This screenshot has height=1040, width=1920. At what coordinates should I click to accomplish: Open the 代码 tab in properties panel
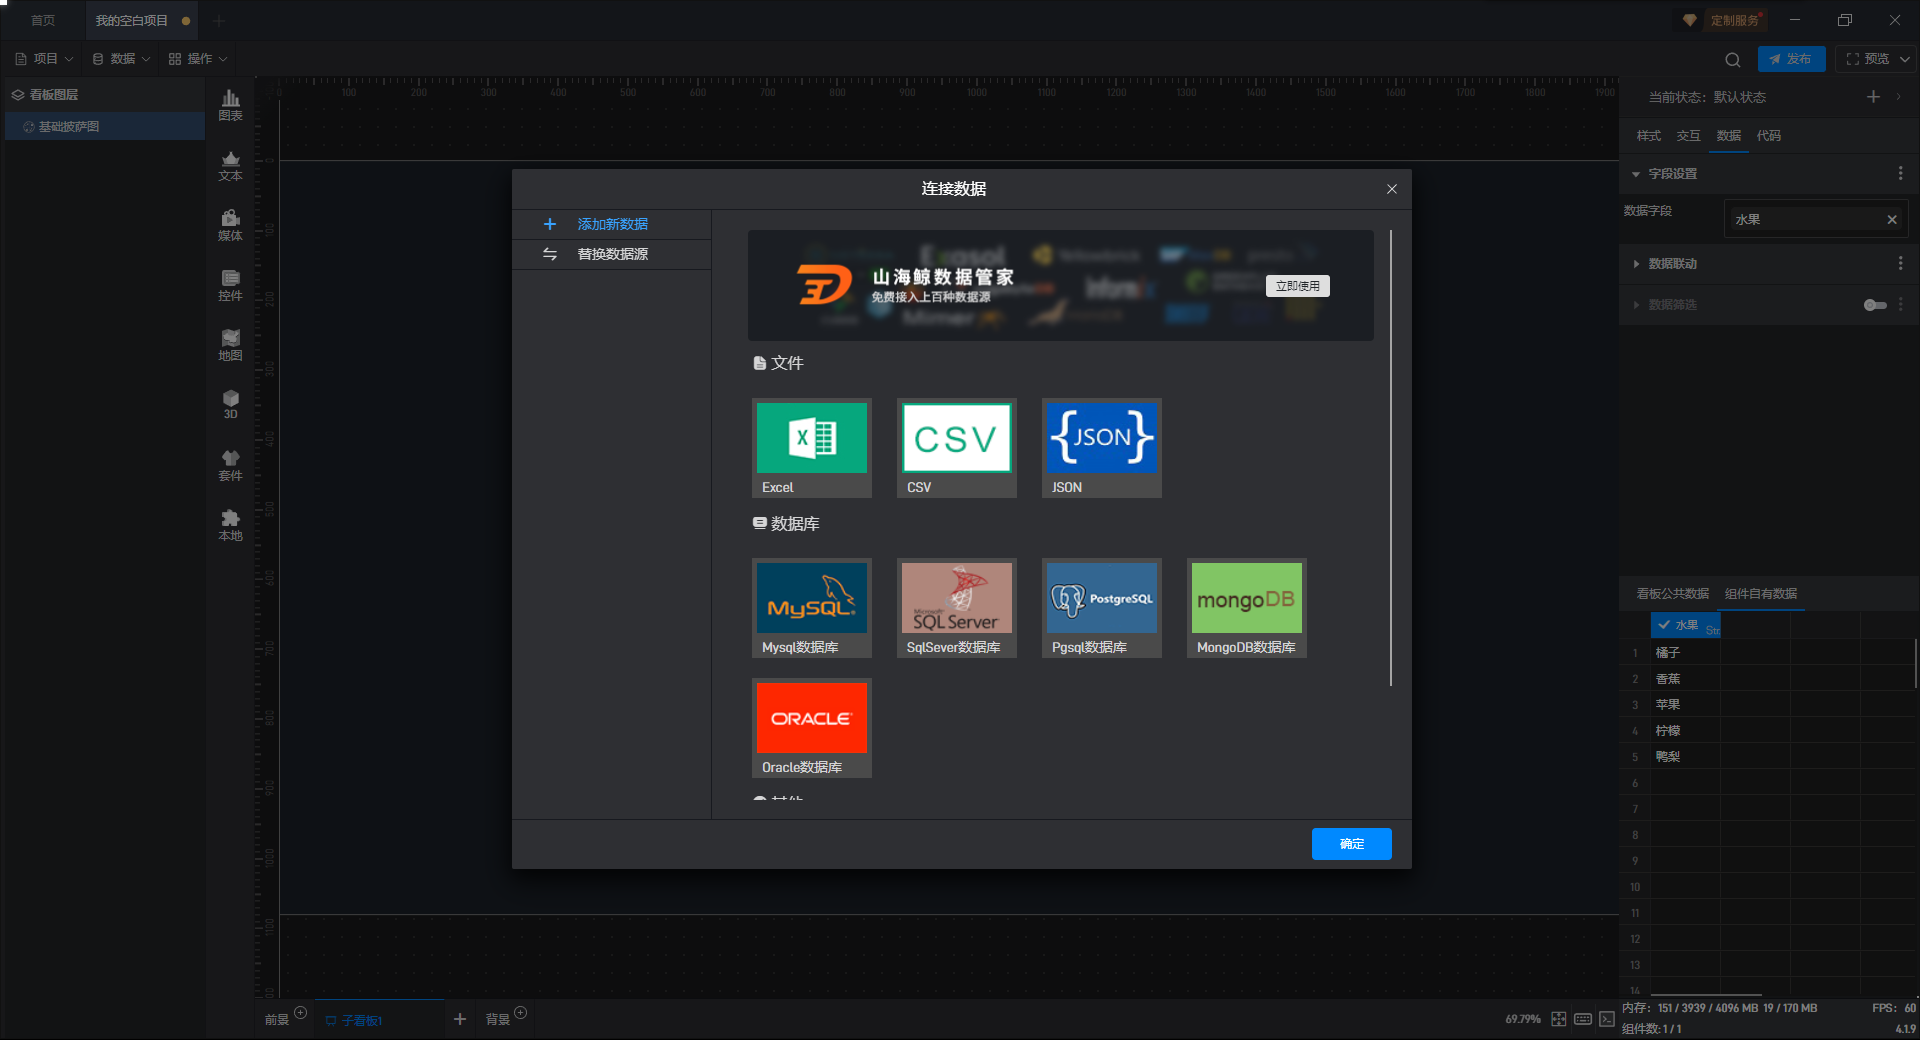(x=1768, y=136)
